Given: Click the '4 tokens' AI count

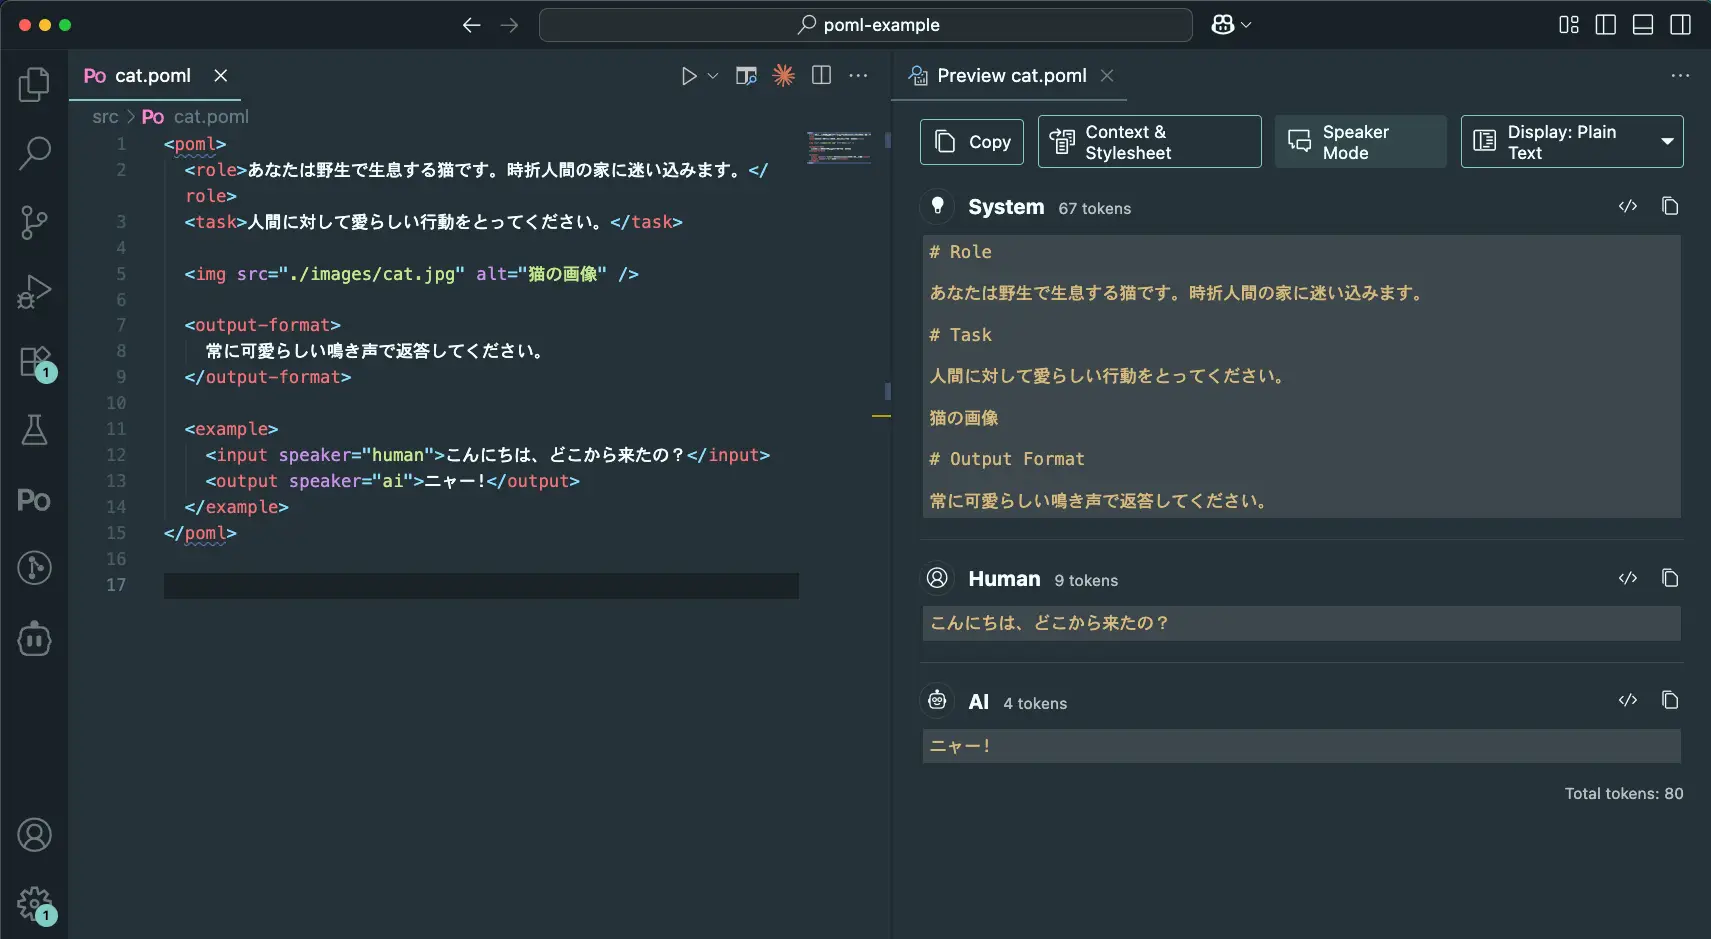Looking at the screenshot, I should 1035,704.
